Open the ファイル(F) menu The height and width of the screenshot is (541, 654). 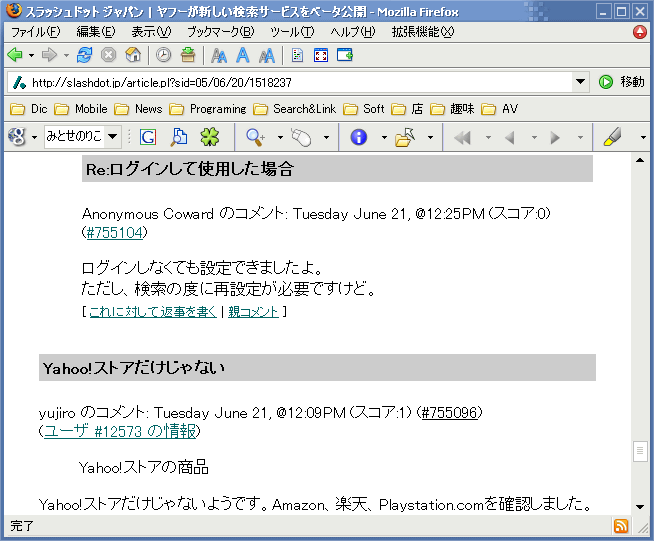35,32
